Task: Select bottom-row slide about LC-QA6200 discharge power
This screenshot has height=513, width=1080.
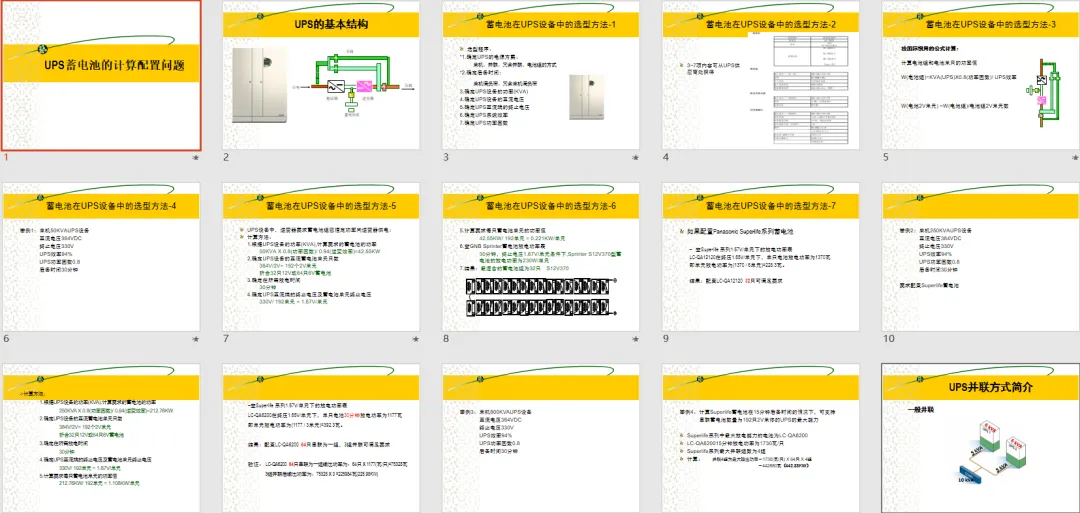Action: pyautogui.click(x=321, y=439)
